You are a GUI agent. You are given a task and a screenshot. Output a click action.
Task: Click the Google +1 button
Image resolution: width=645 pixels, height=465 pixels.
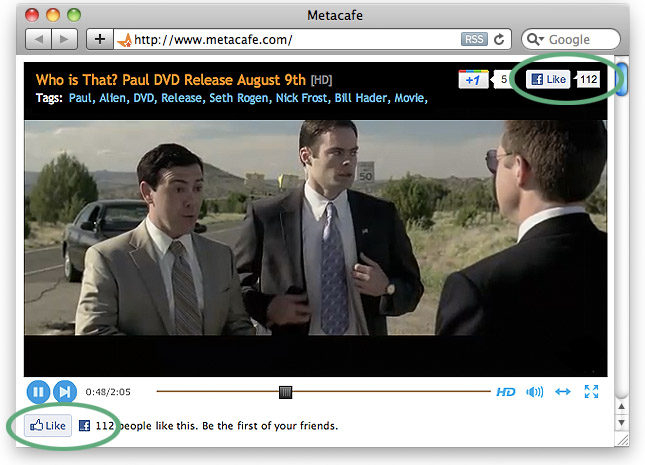point(473,79)
